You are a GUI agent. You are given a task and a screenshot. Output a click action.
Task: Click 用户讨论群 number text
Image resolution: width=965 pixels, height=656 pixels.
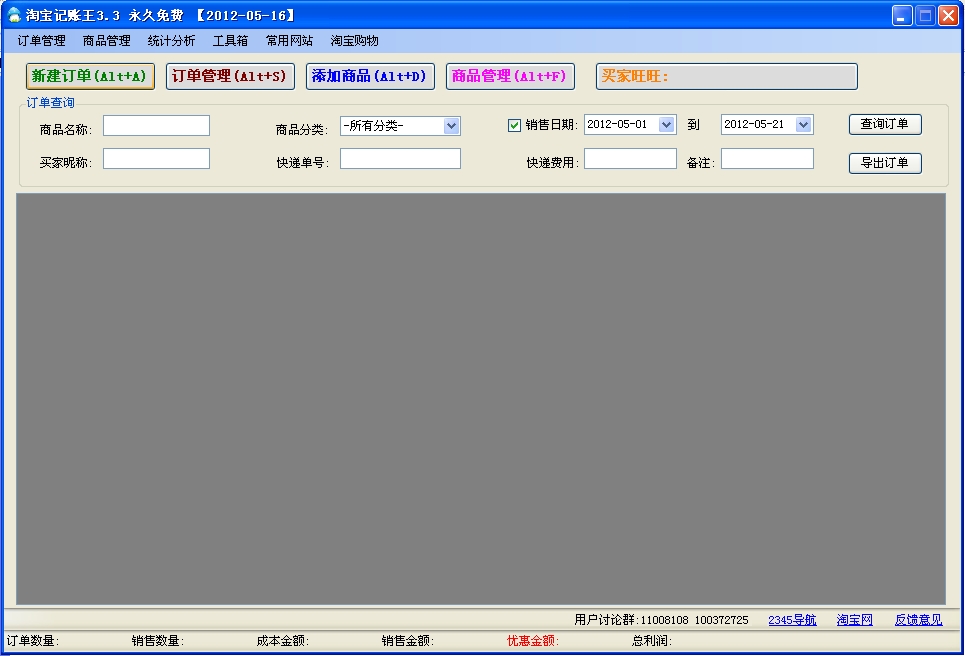pos(661,620)
